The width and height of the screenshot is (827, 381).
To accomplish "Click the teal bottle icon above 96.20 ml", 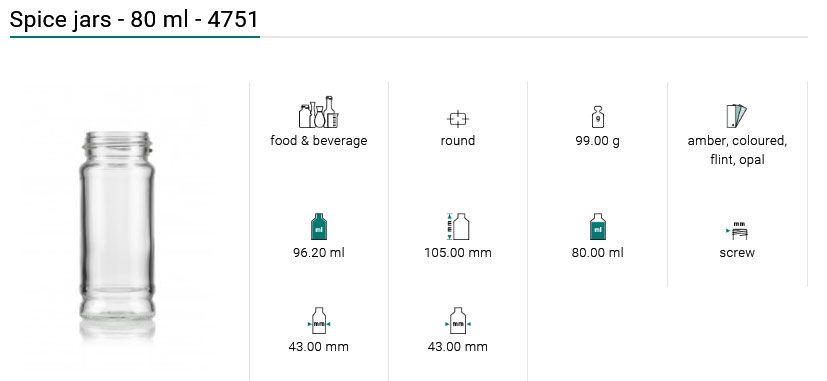I will (319, 226).
